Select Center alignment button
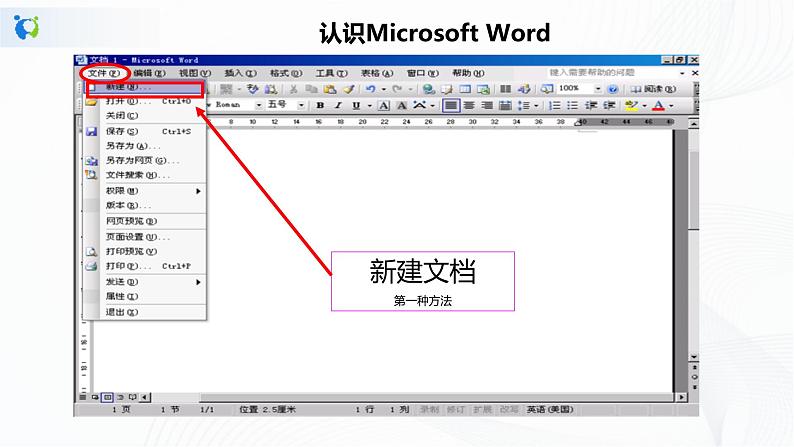The width and height of the screenshot is (794, 447). 469,105
